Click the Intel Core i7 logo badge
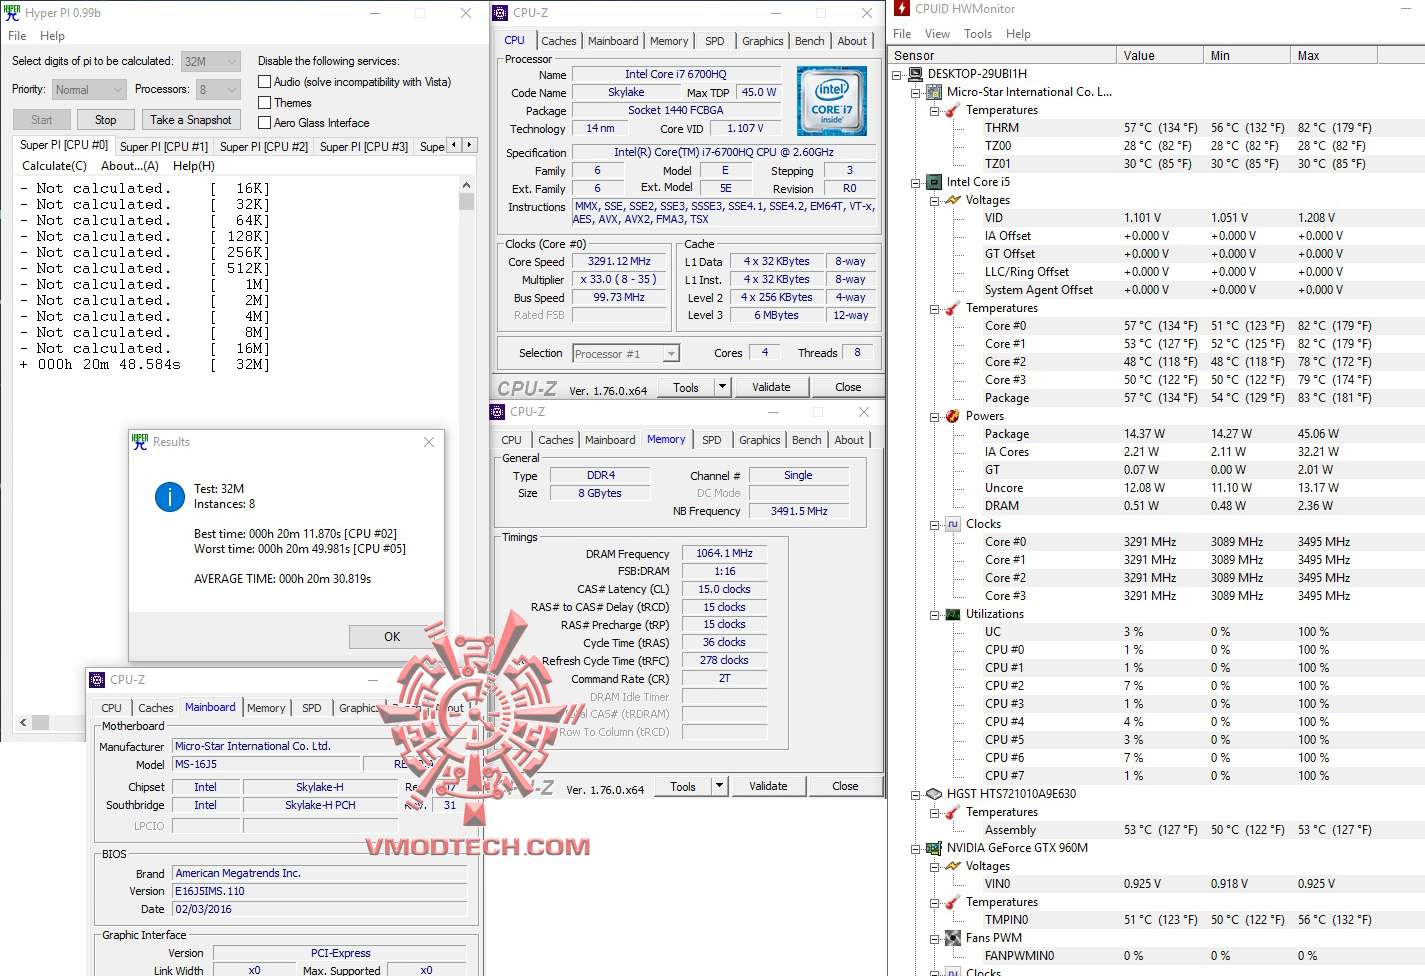 pos(831,100)
